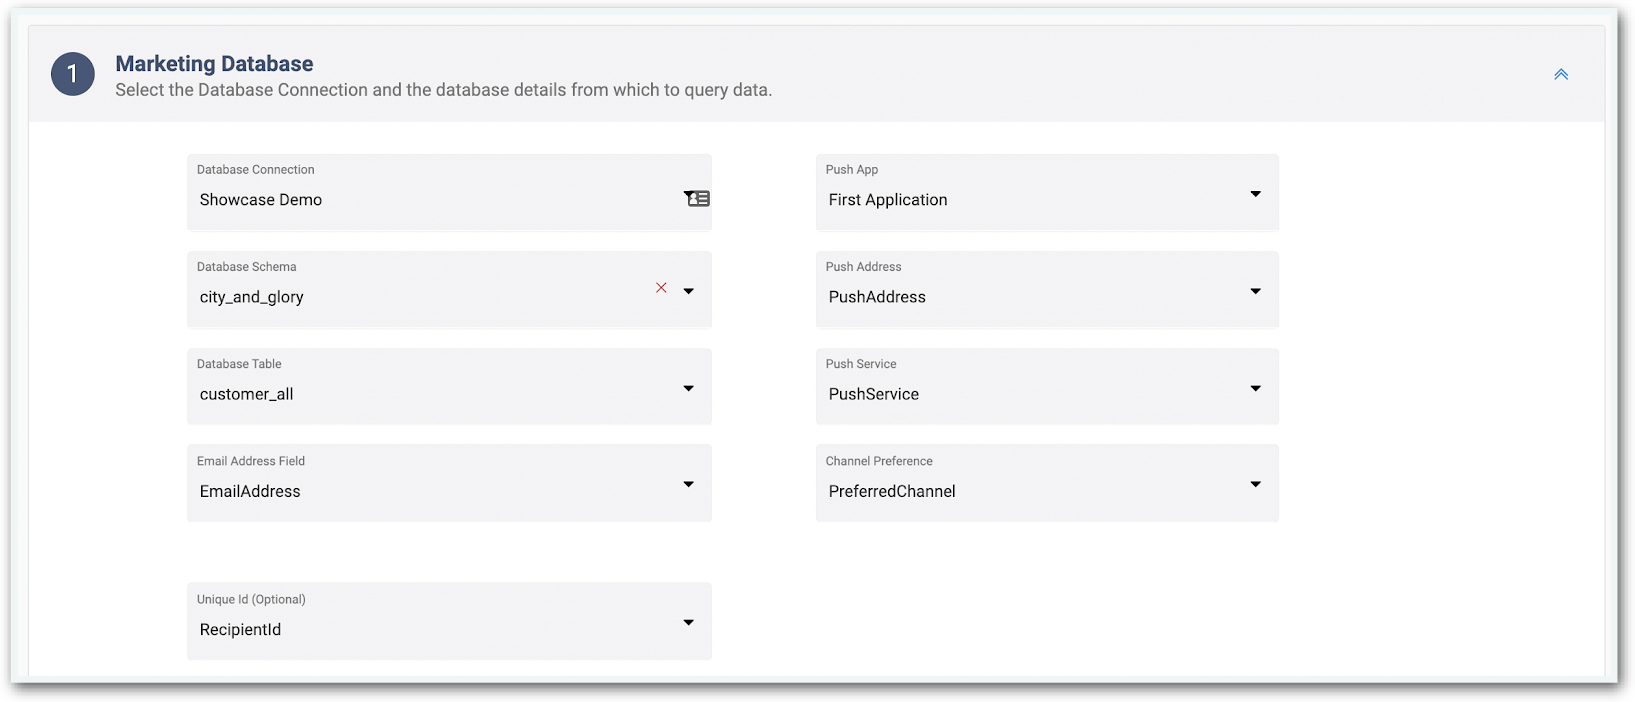Collapse the Marketing Database section chevron
The image size is (1635, 702).
coord(1561,74)
